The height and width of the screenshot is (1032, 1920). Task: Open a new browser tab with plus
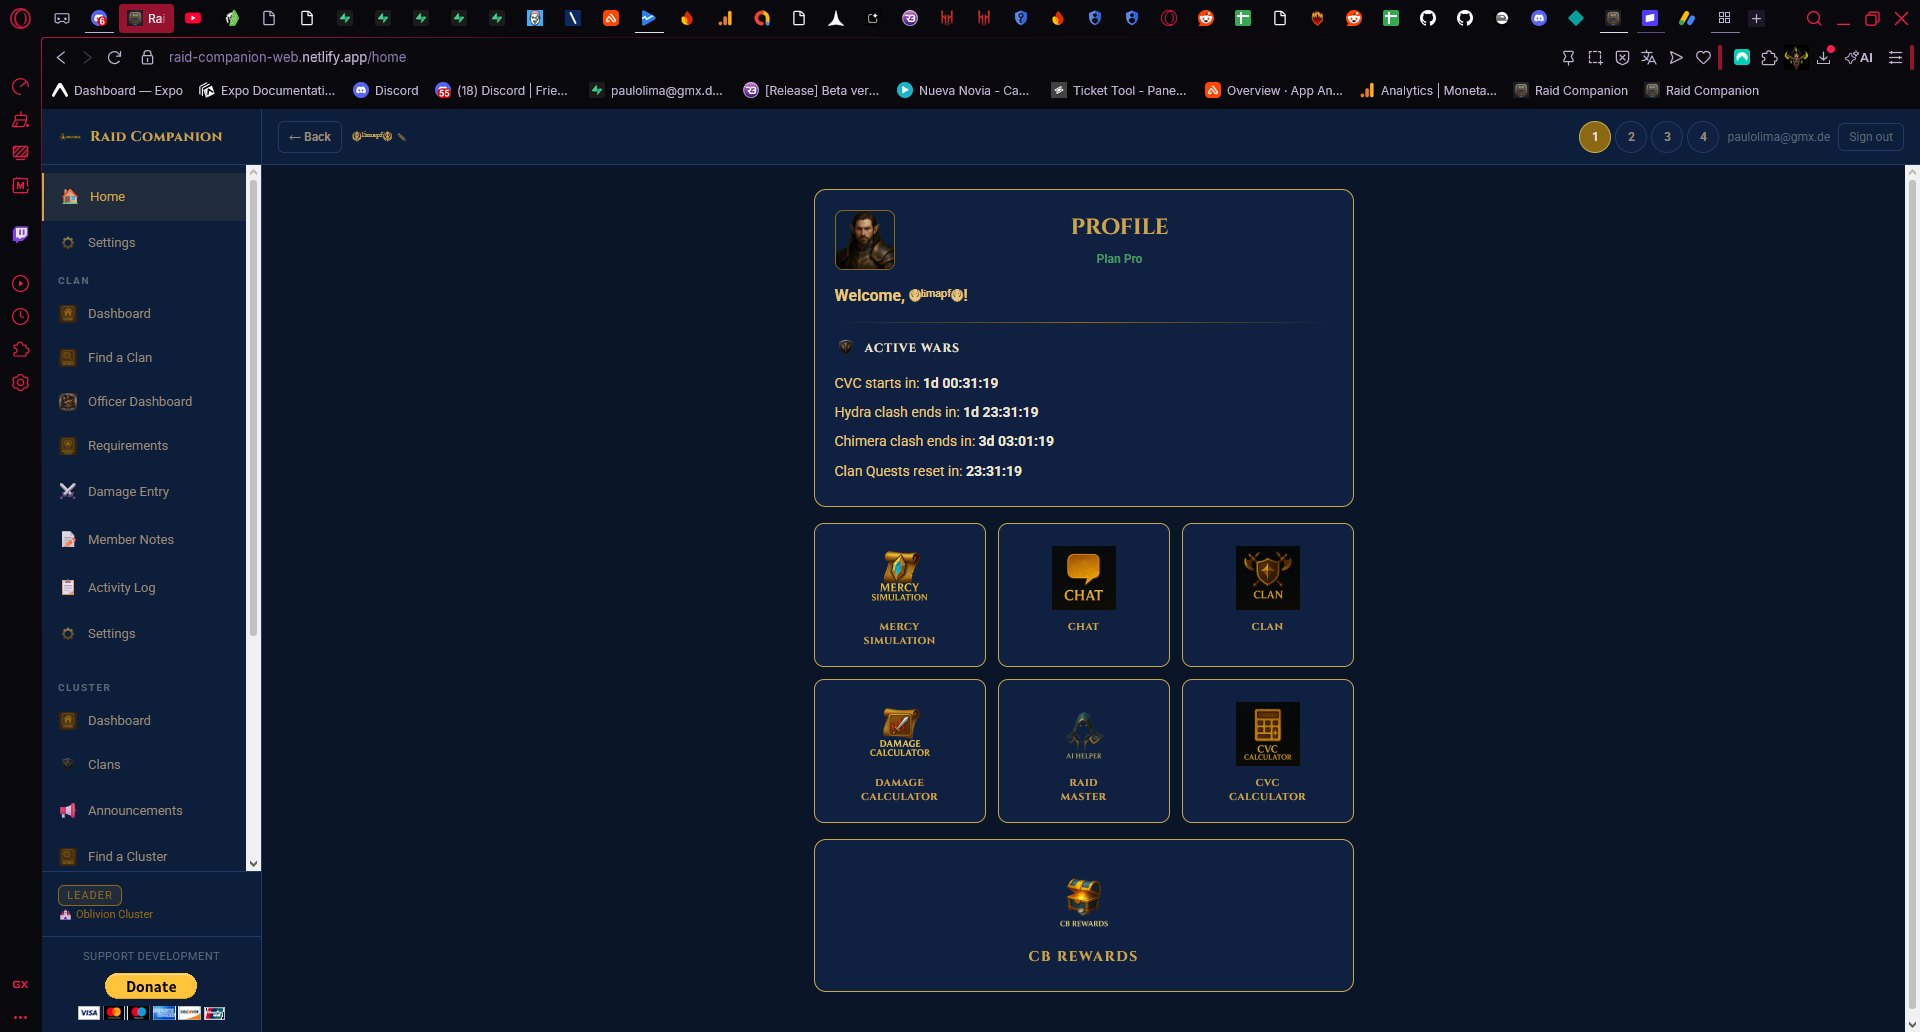(x=1756, y=18)
